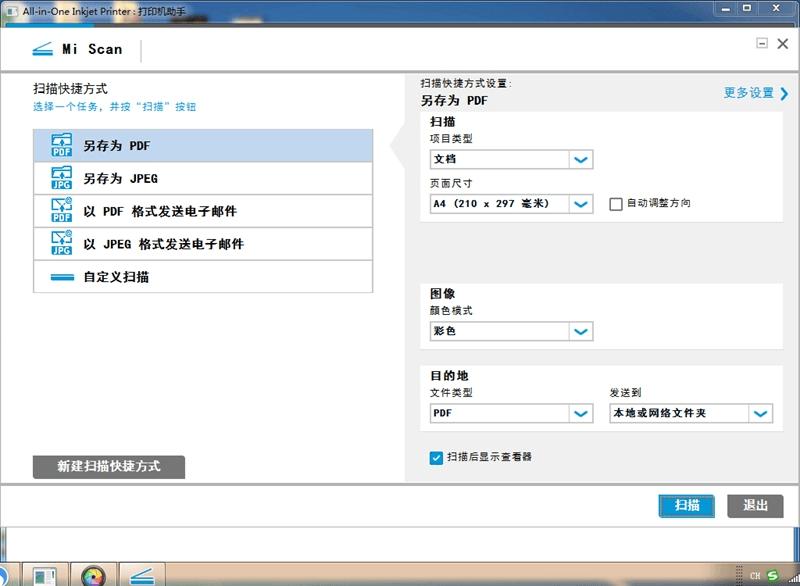Click the 扫描 button to start scanning

click(686, 506)
